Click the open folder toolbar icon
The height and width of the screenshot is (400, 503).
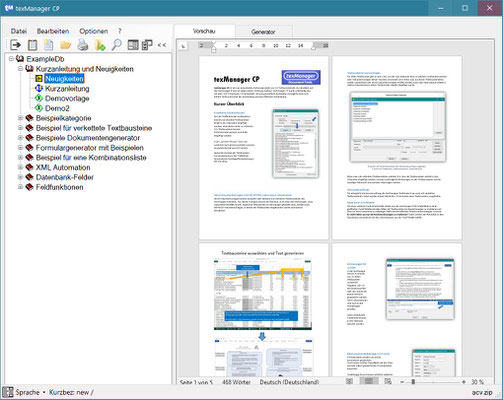point(66,45)
